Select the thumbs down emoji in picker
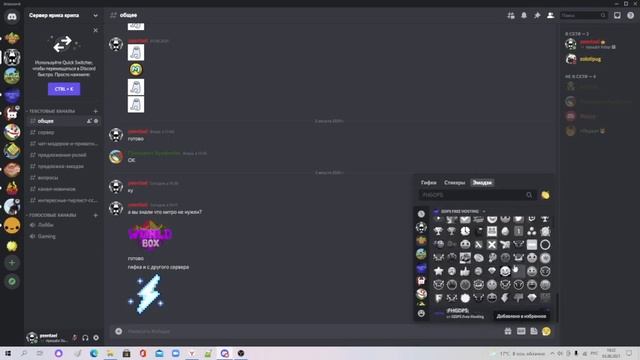 coord(518,298)
